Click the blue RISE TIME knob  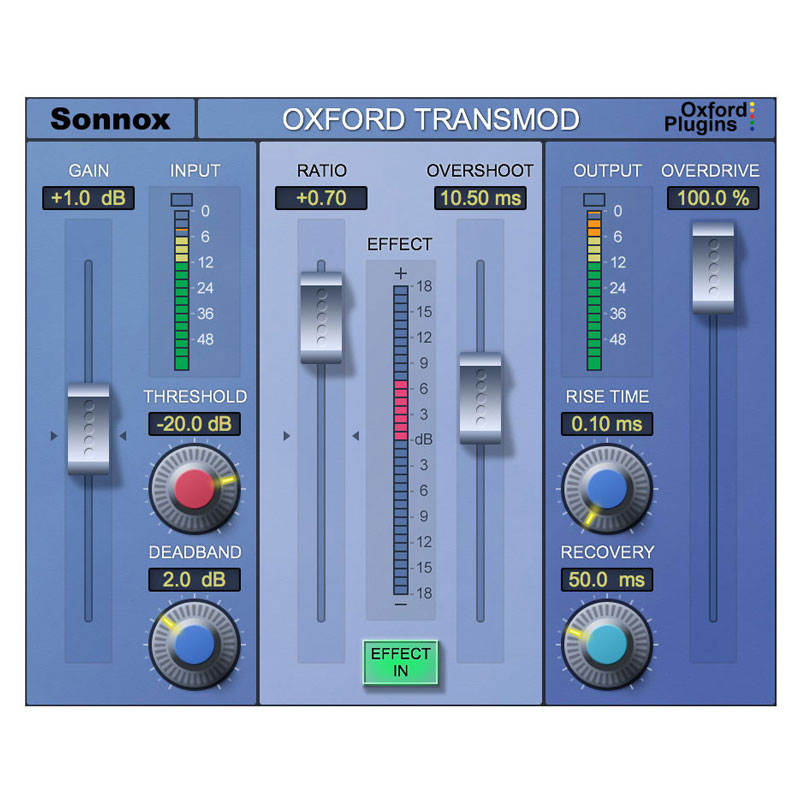pyautogui.click(x=607, y=489)
